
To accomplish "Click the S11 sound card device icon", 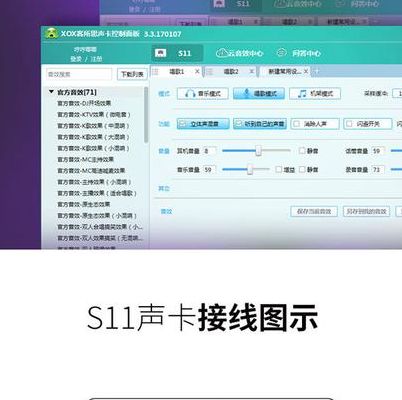I will point(161,53).
